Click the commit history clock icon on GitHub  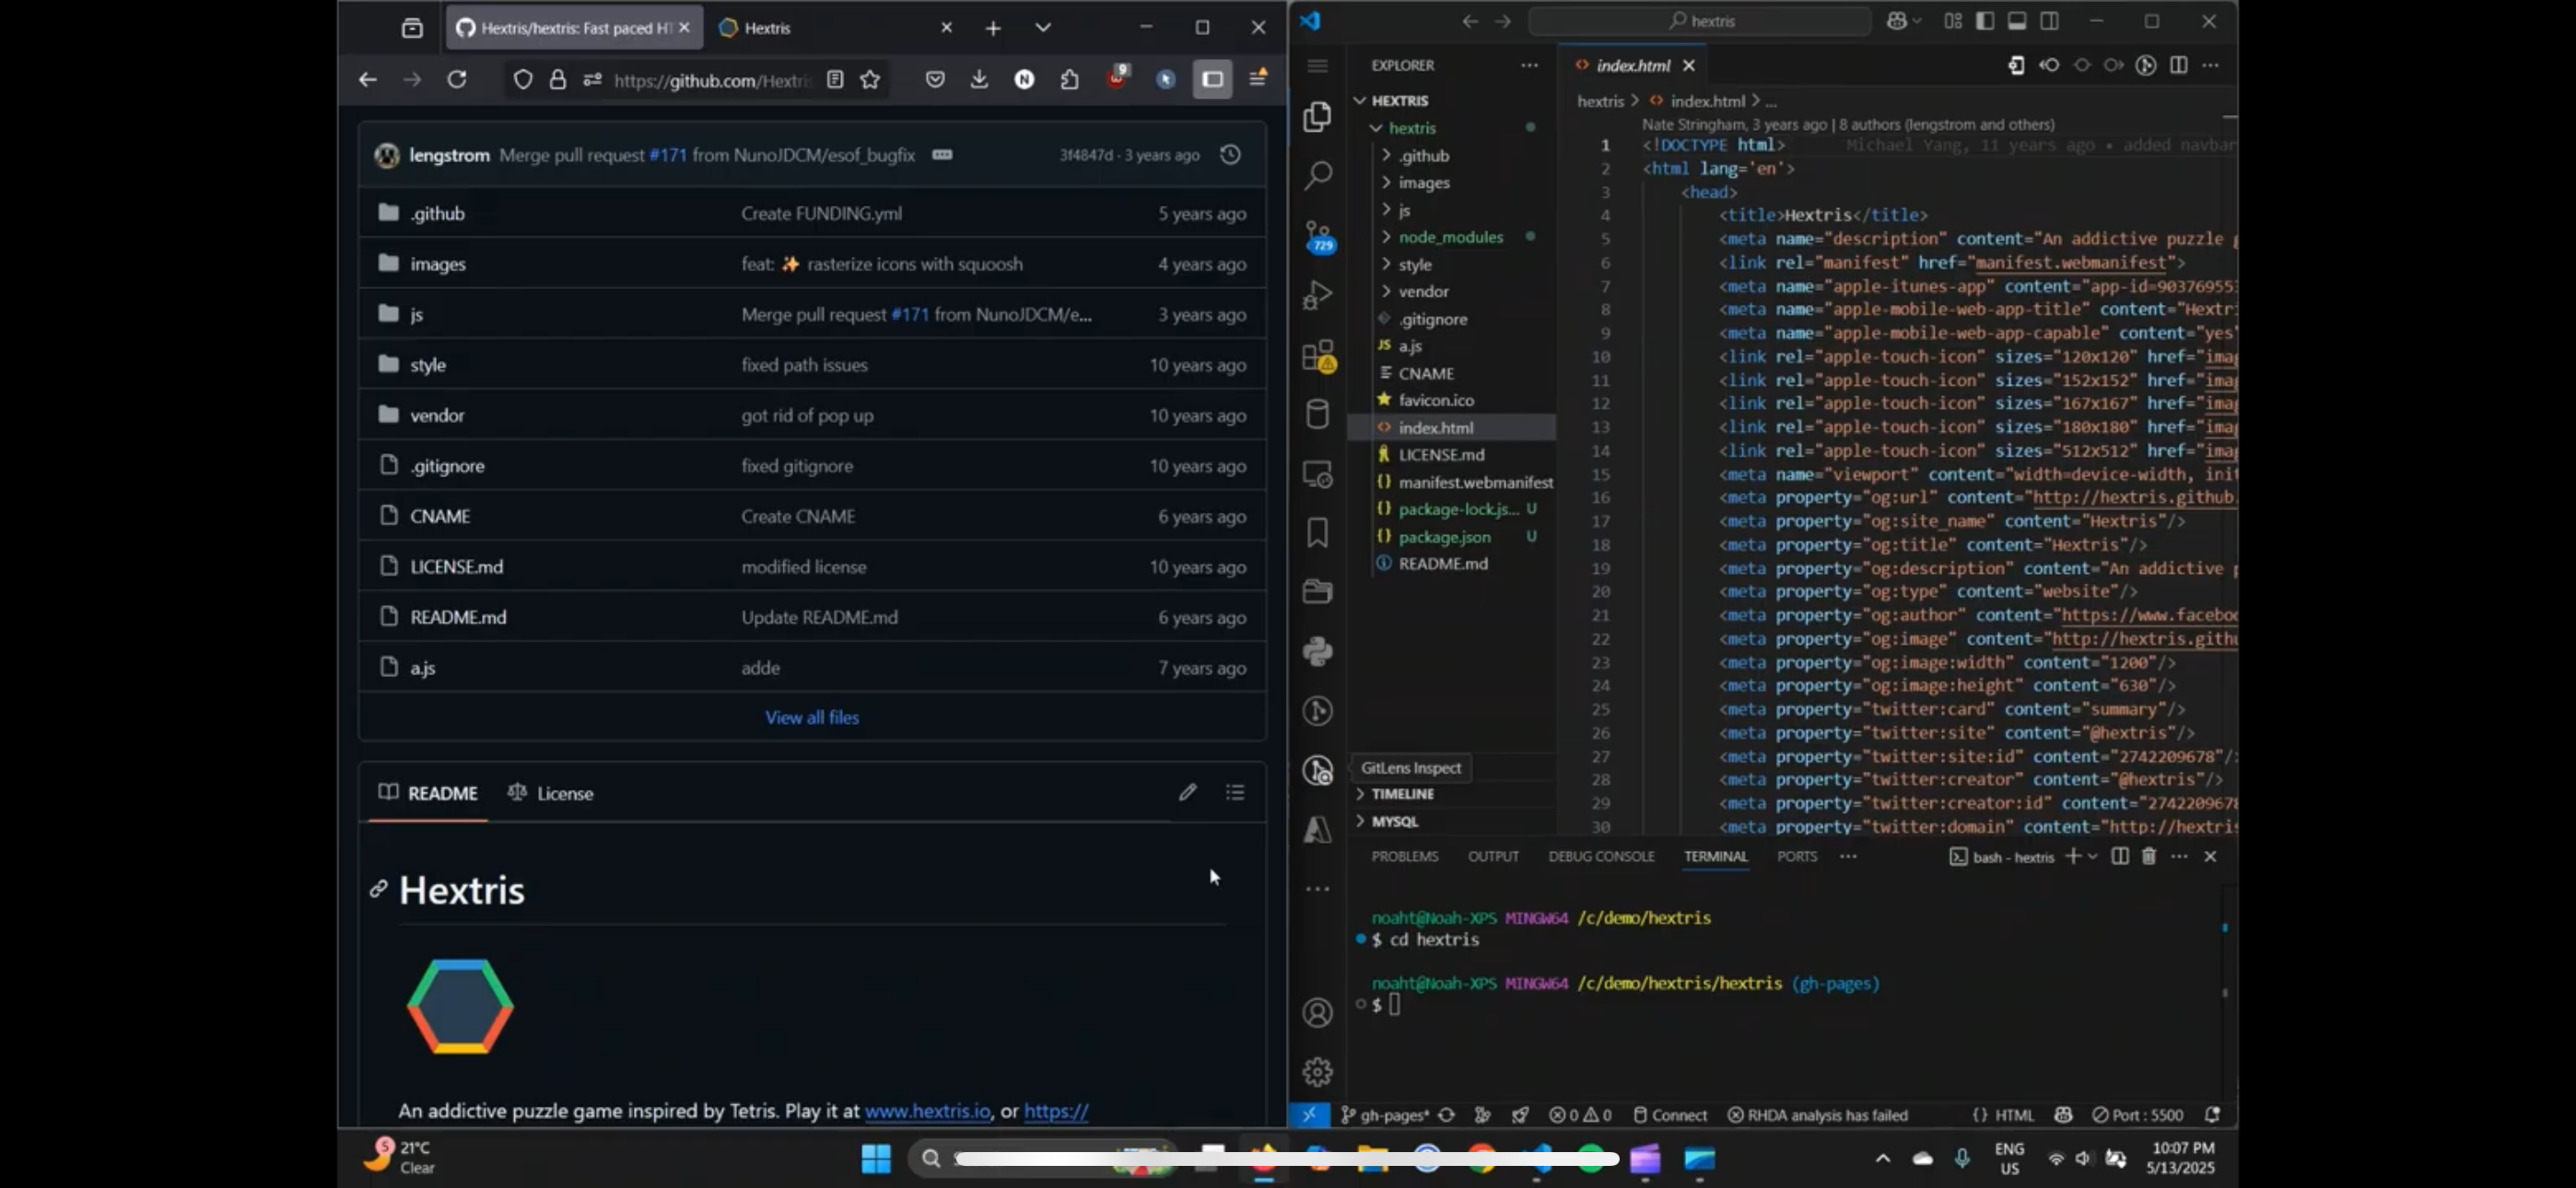click(1230, 155)
